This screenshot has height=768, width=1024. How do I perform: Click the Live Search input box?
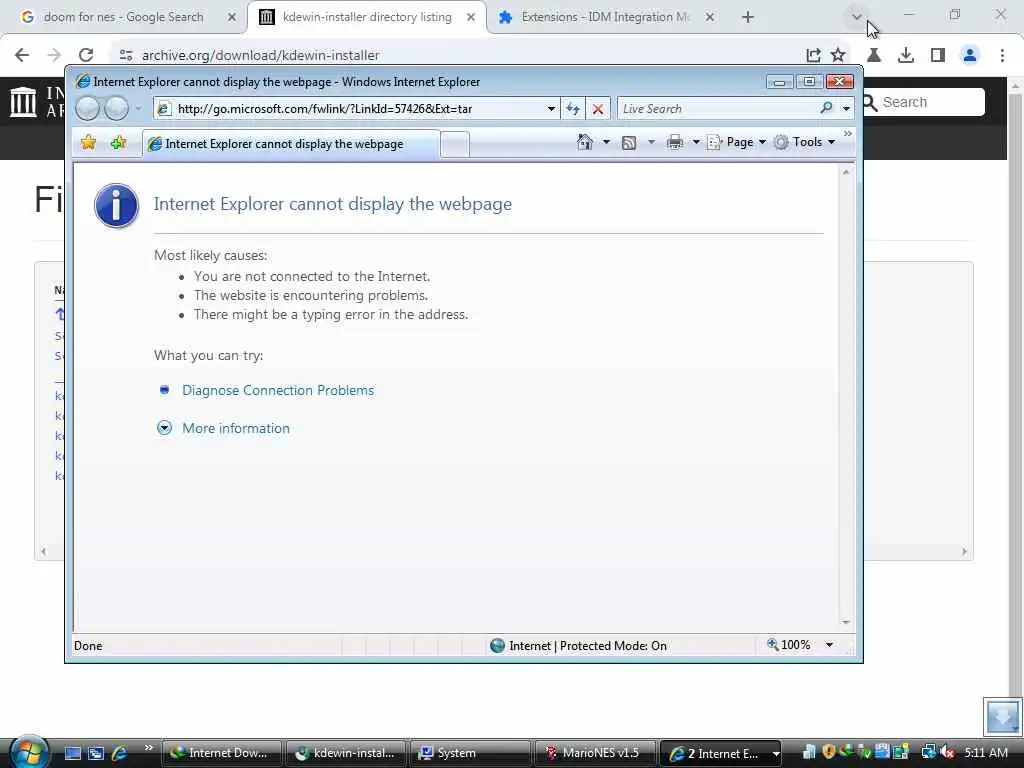(x=717, y=109)
